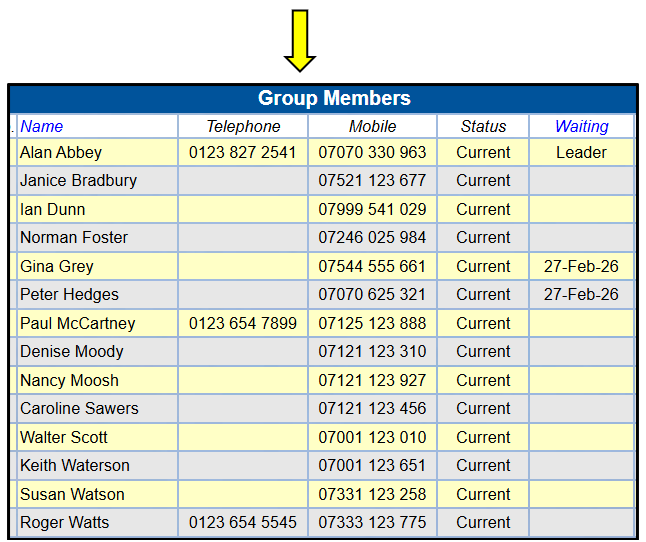Click Gina Grey's waiting date 27-Feb-26

pyautogui.click(x=581, y=266)
